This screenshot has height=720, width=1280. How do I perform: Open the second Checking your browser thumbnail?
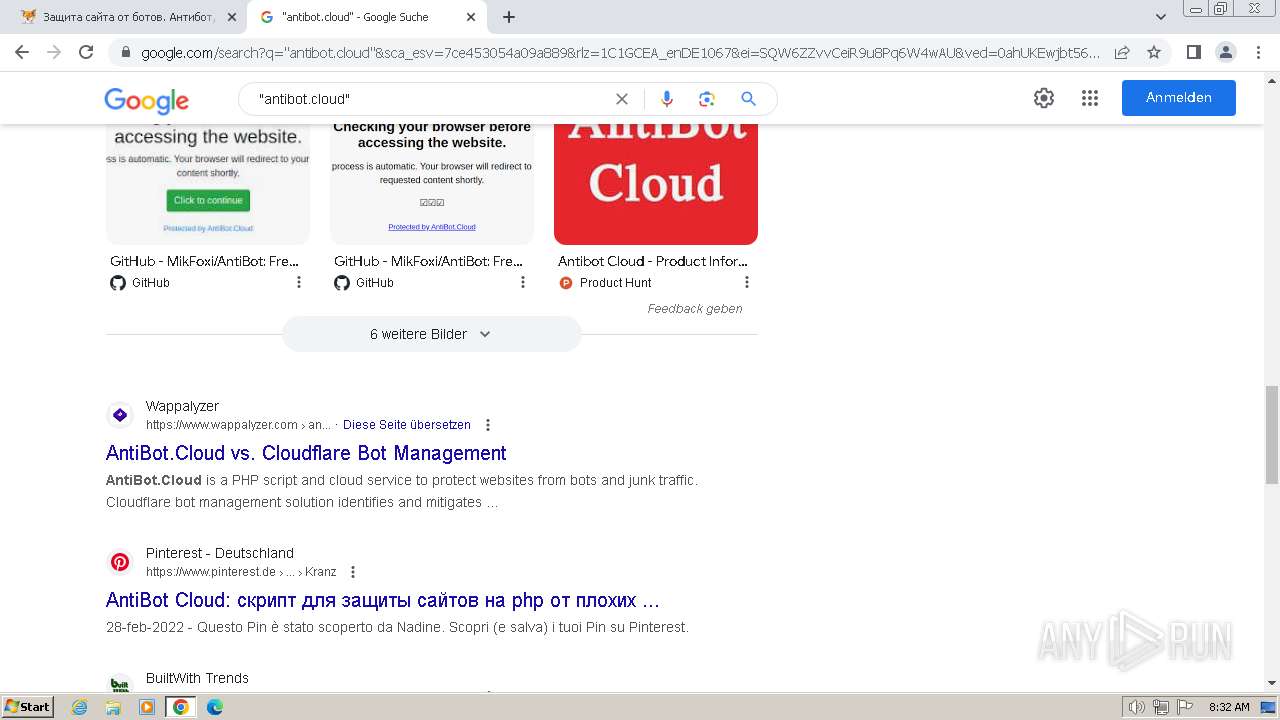coord(432,185)
